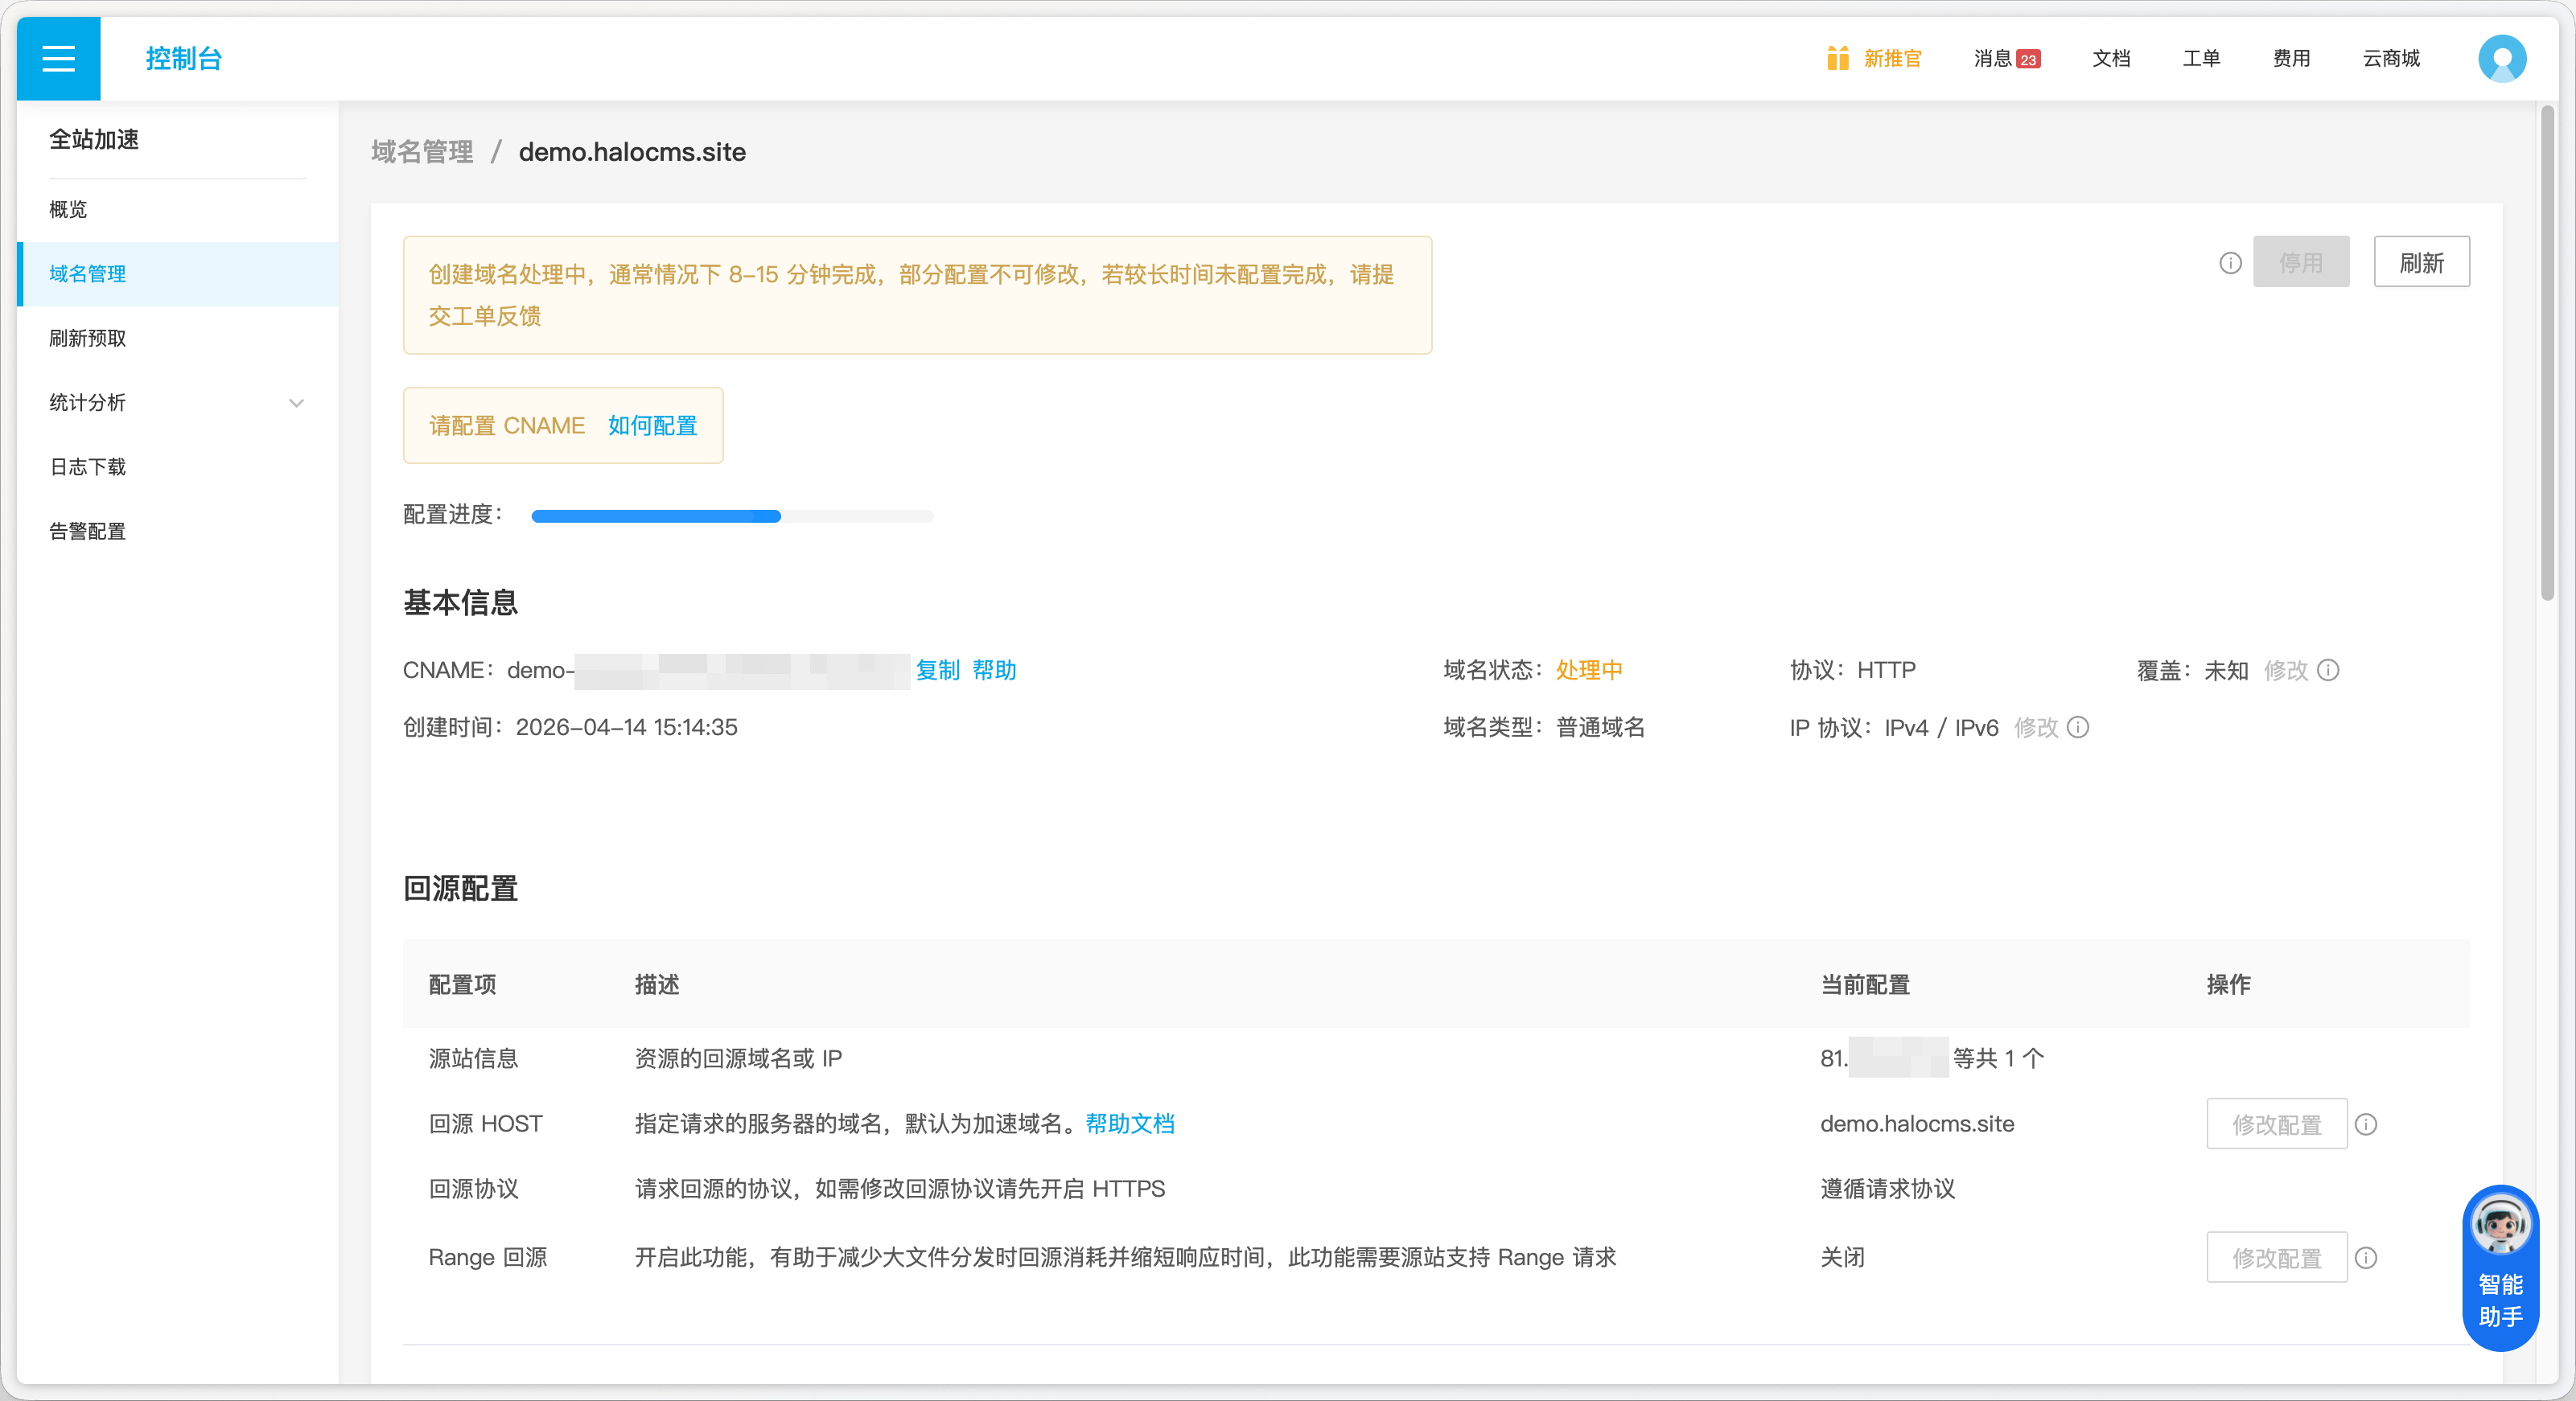The width and height of the screenshot is (2576, 1401).
Task: Click info icon beside 停用 button
Action: 2230,263
